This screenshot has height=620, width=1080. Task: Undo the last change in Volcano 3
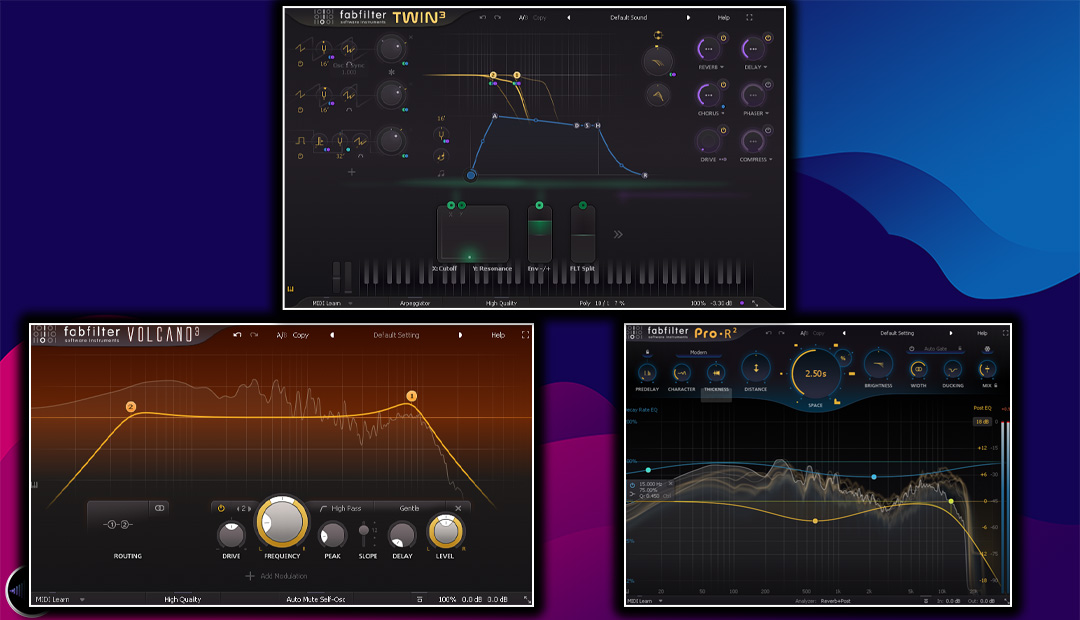237,335
